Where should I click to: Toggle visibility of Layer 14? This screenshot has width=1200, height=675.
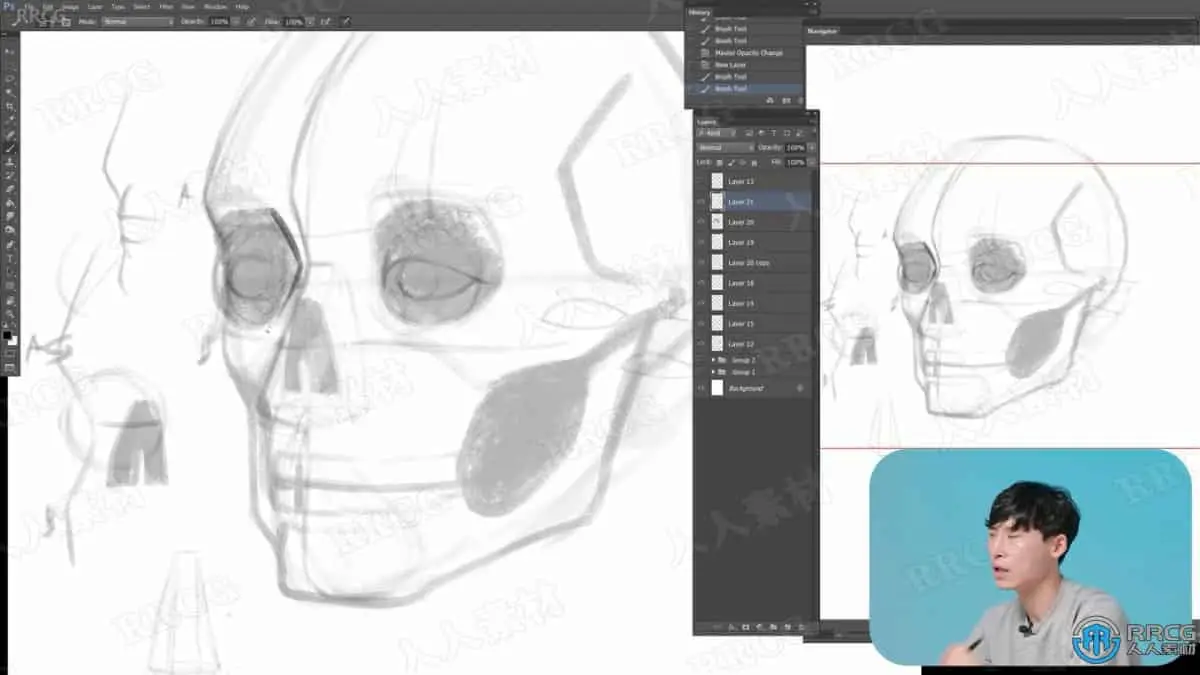tap(701, 303)
